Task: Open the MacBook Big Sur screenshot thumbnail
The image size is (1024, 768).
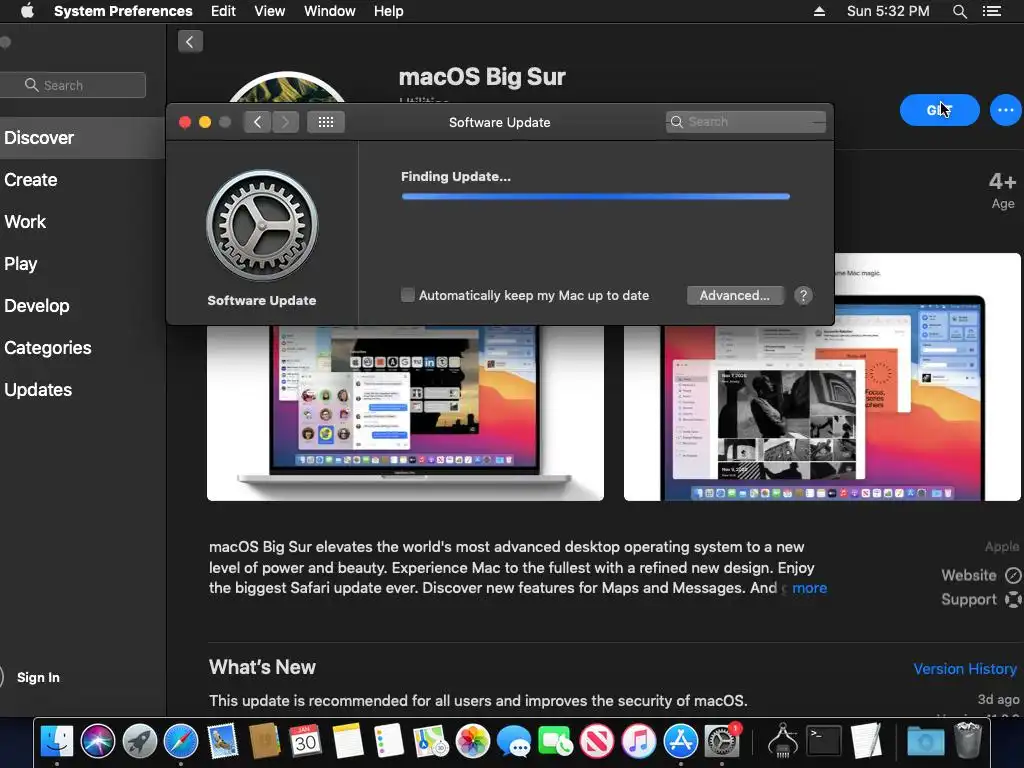Action: [x=405, y=413]
